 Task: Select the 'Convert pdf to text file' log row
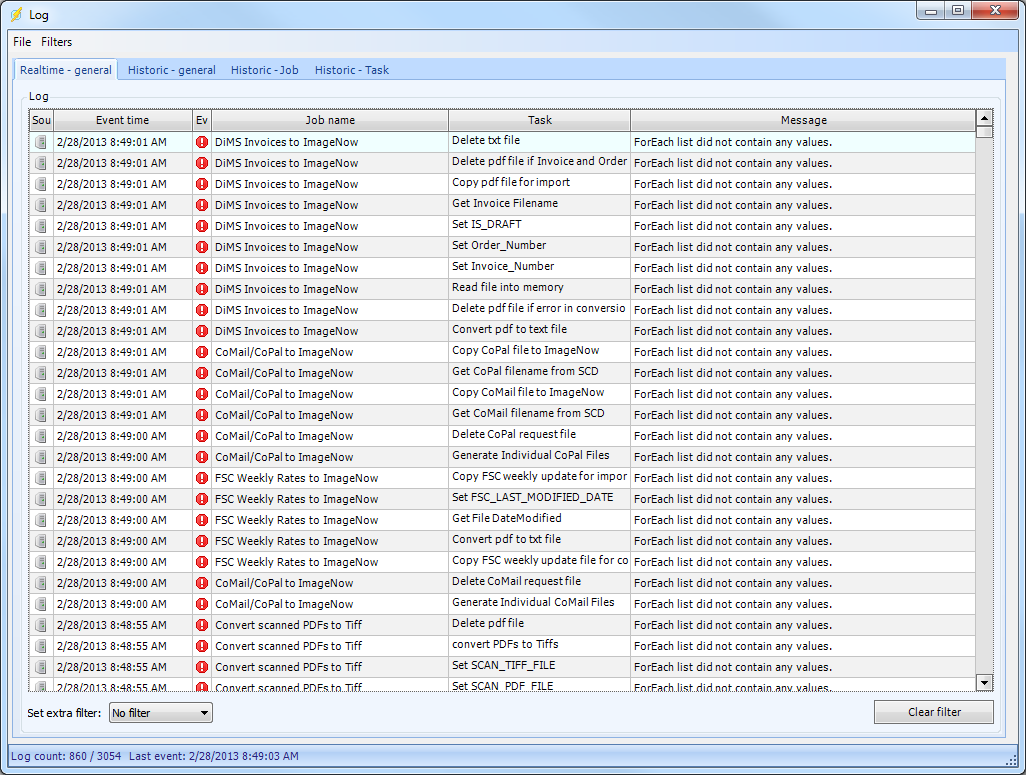pos(509,331)
